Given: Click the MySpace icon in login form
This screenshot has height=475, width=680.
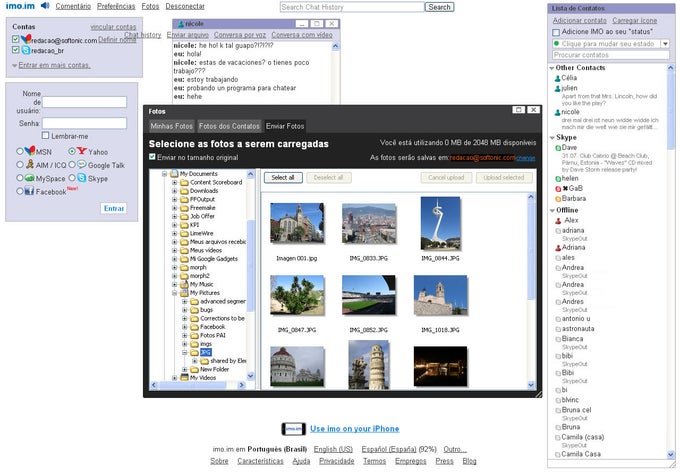Looking at the screenshot, I should coord(29,178).
